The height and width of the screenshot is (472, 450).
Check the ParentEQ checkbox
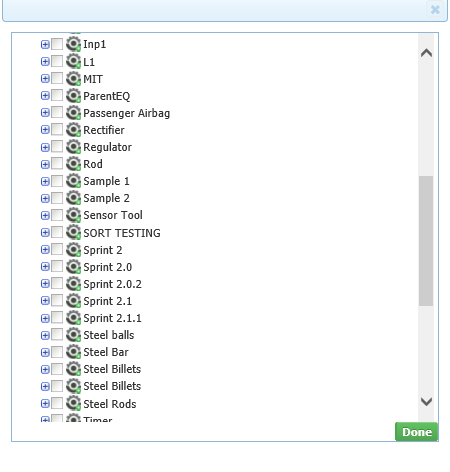pos(57,95)
